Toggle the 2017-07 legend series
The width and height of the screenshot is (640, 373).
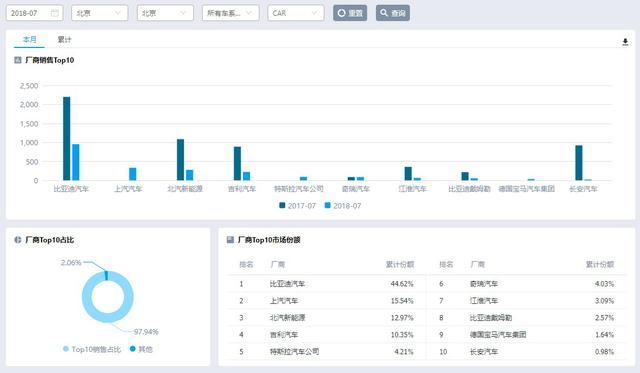[298, 206]
